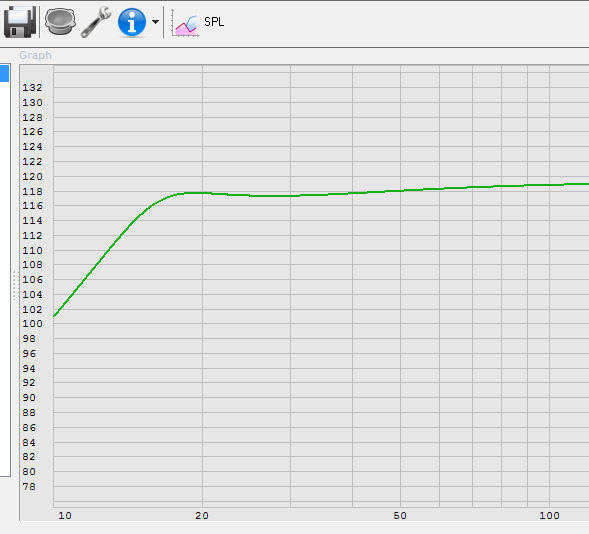Click the floppy disk save icon

20,22
